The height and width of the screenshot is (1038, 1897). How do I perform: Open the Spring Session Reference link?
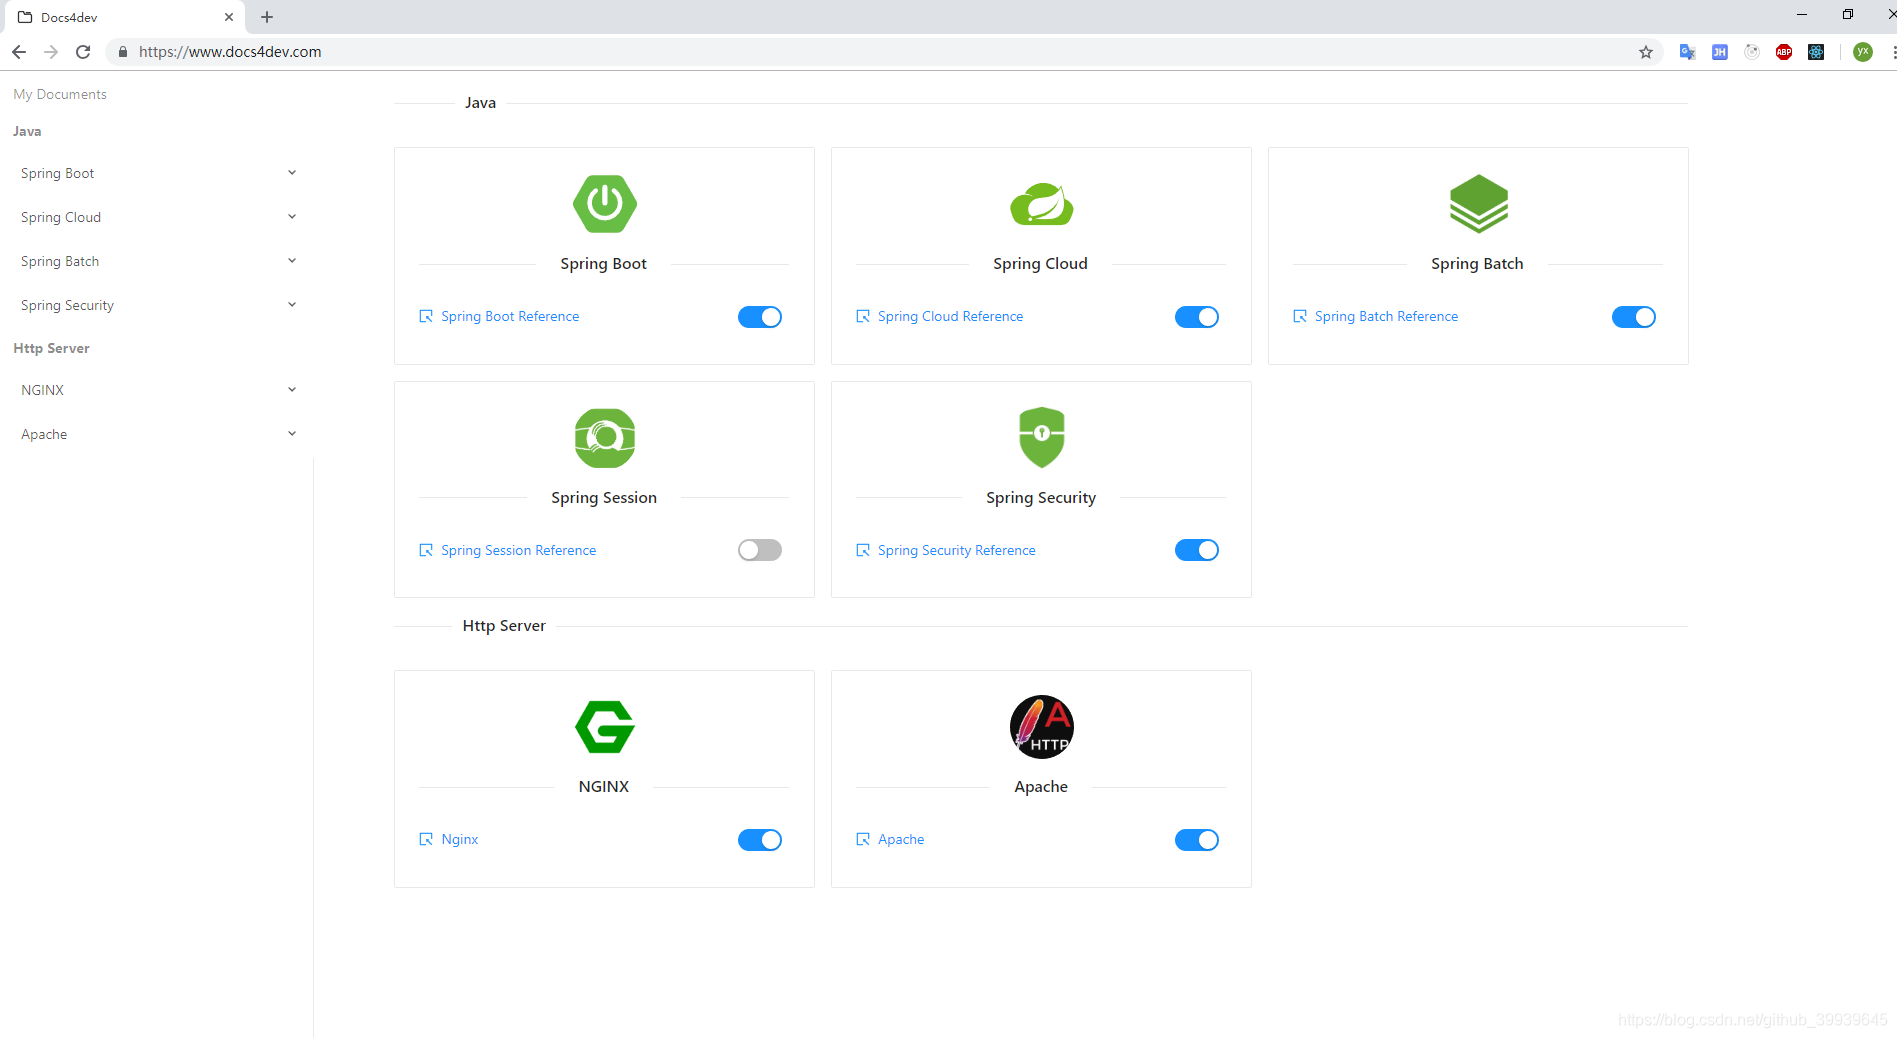pos(518,550)
